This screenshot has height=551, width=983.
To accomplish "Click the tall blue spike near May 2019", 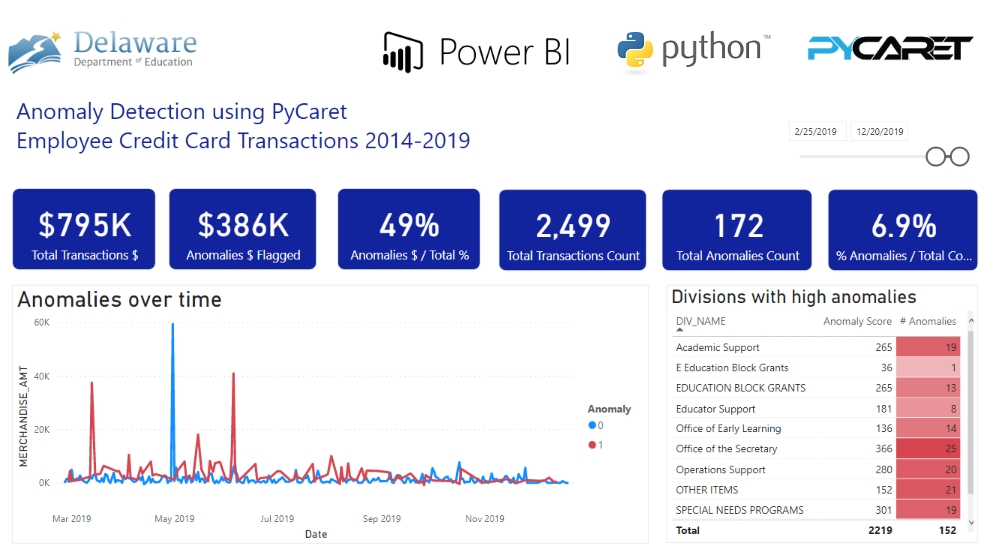I will tap(172, 340).
